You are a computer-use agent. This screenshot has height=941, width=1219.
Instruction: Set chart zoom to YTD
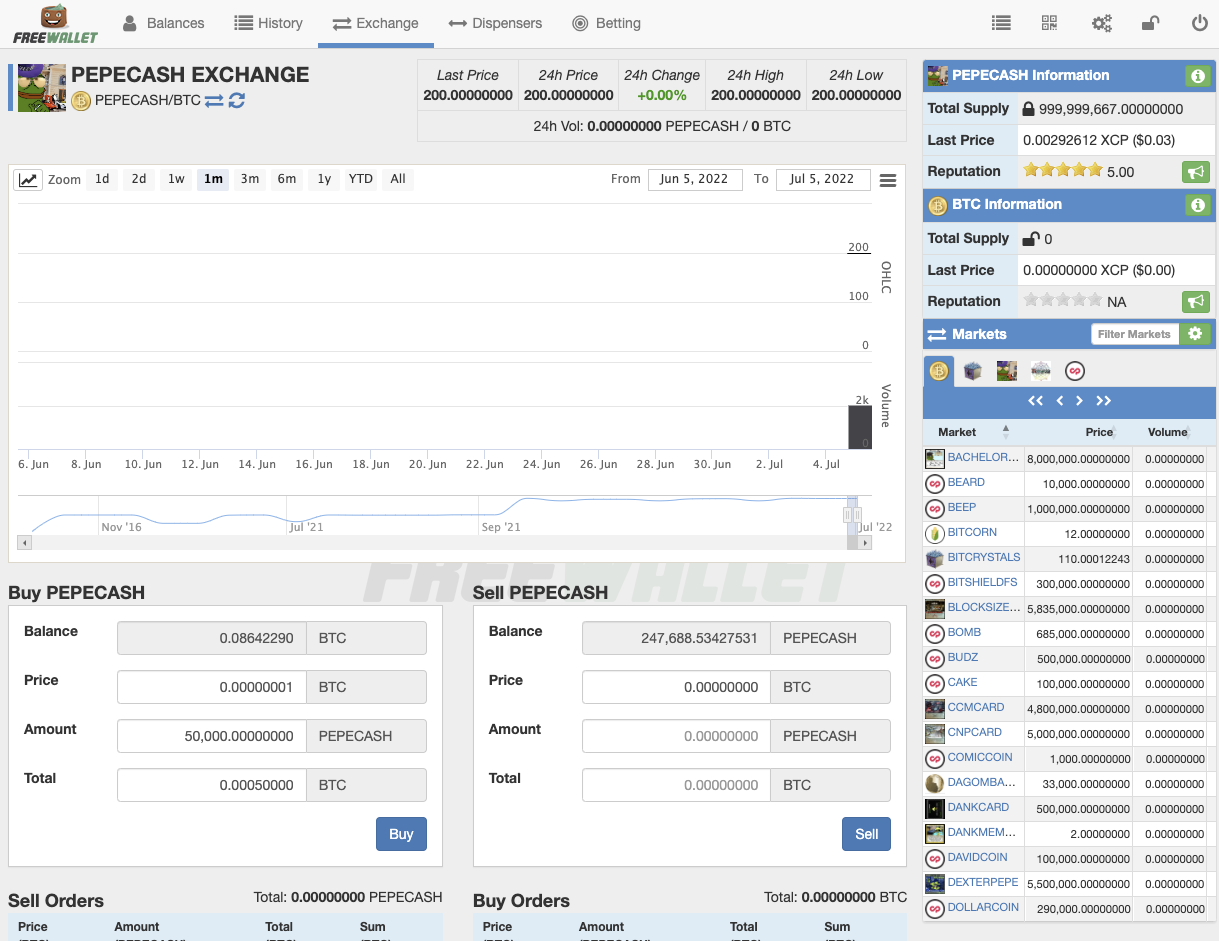[x=361, y=179]
